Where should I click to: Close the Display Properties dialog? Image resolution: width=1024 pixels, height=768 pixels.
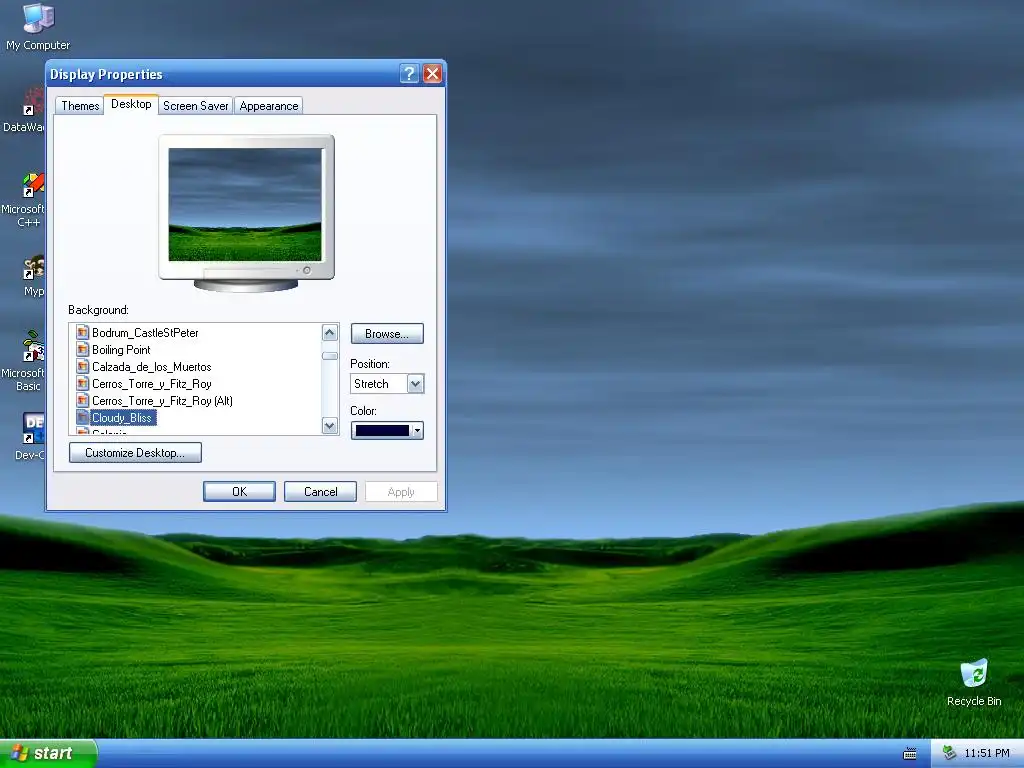432,73
